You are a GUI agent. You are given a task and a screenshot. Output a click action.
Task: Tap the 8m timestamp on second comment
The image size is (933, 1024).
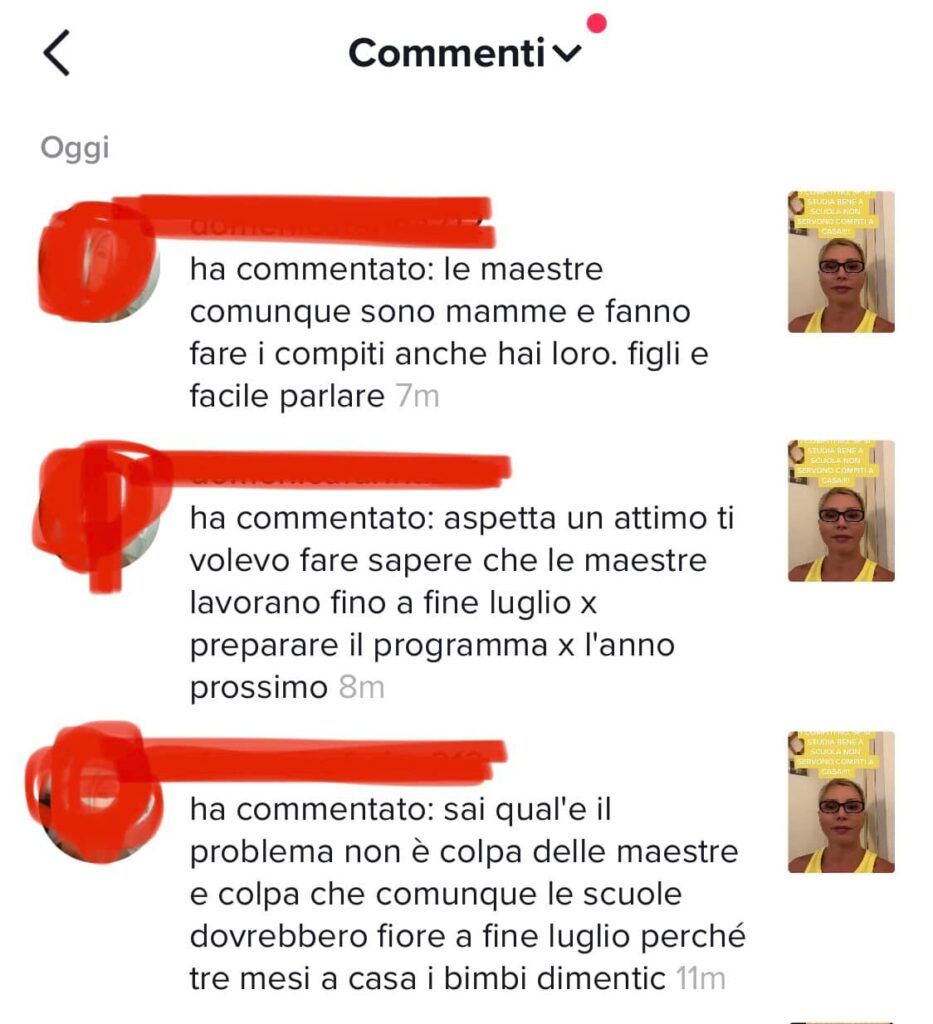362,687
